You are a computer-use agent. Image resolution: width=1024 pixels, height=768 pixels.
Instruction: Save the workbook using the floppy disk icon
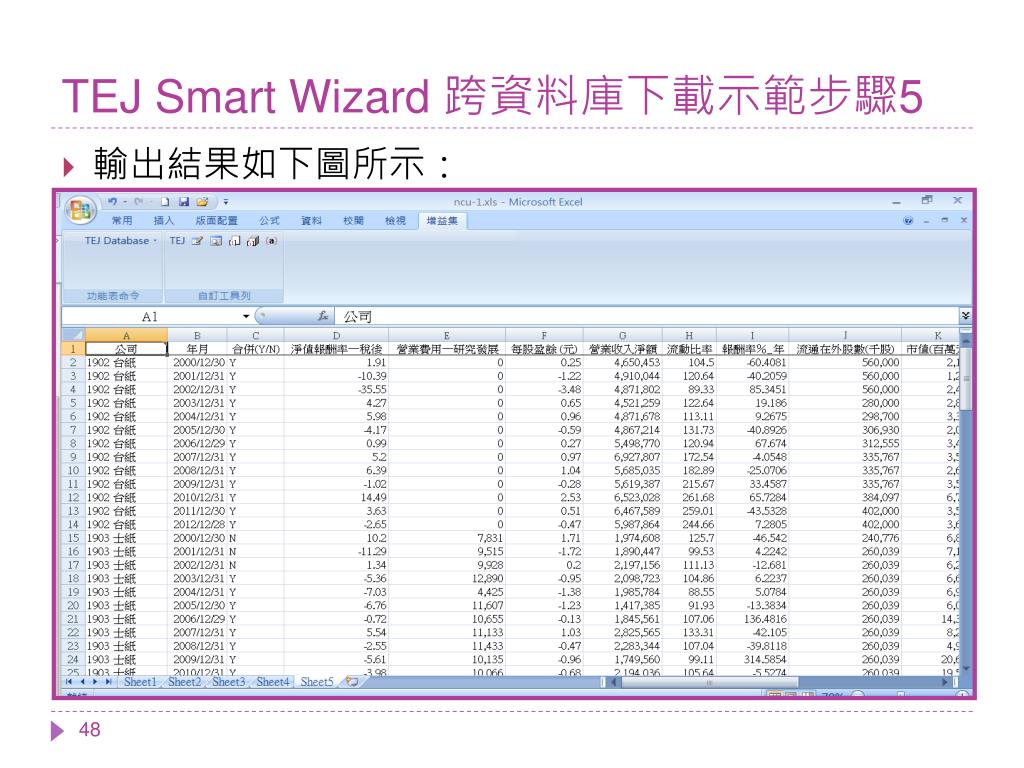[184, 202]
